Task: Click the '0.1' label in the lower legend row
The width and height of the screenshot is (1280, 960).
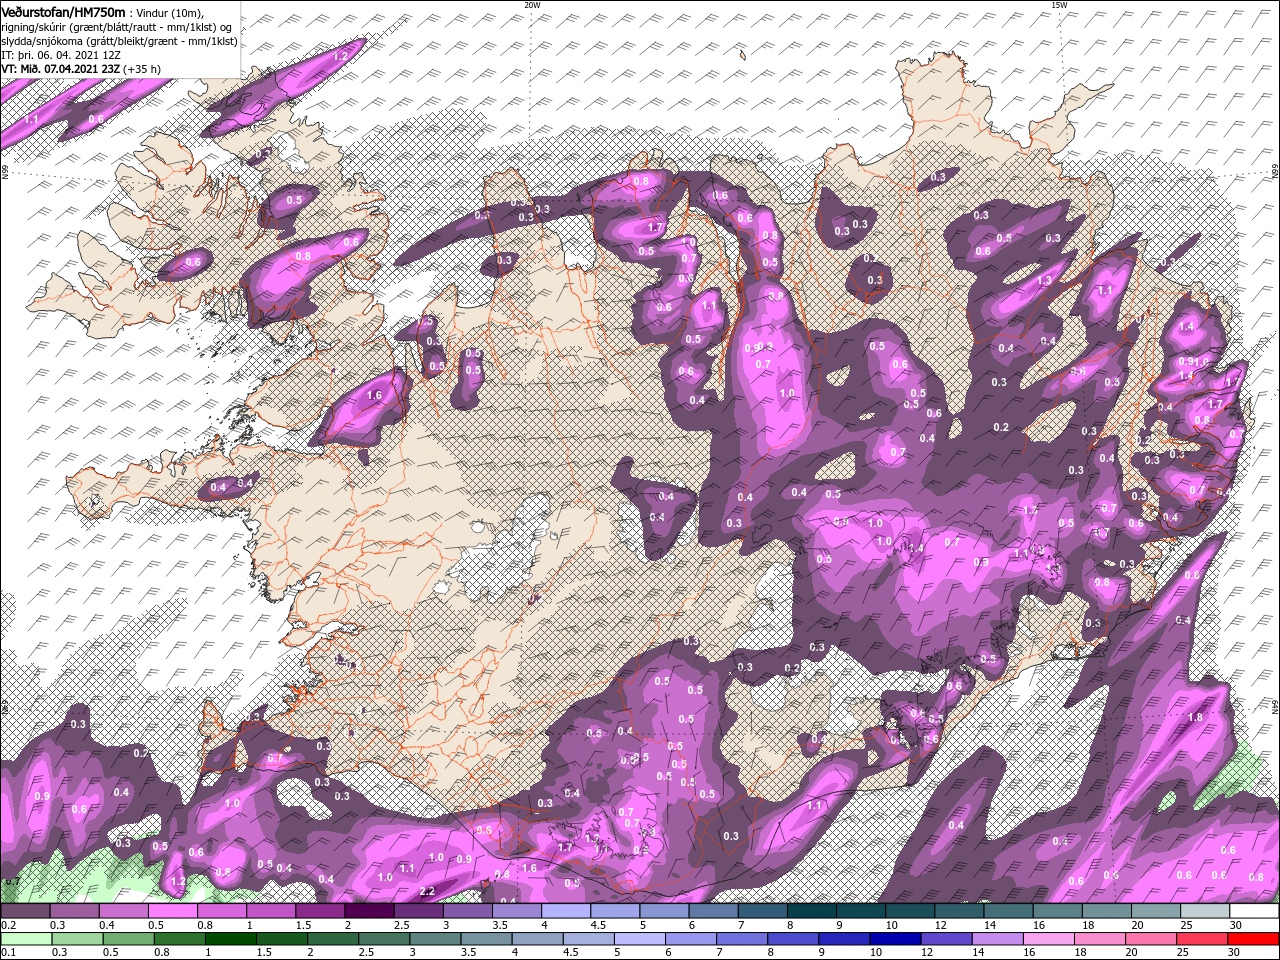Action: point(8,953)
